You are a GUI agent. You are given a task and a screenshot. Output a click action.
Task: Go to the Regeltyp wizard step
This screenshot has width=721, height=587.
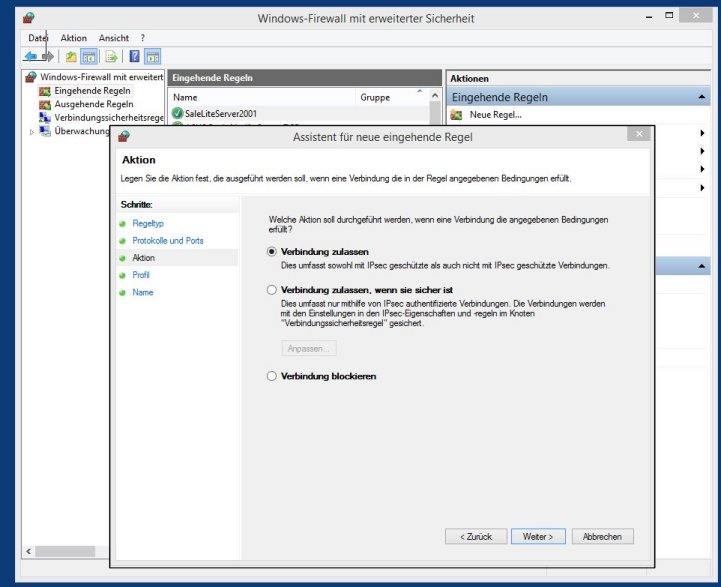point(148,223)
